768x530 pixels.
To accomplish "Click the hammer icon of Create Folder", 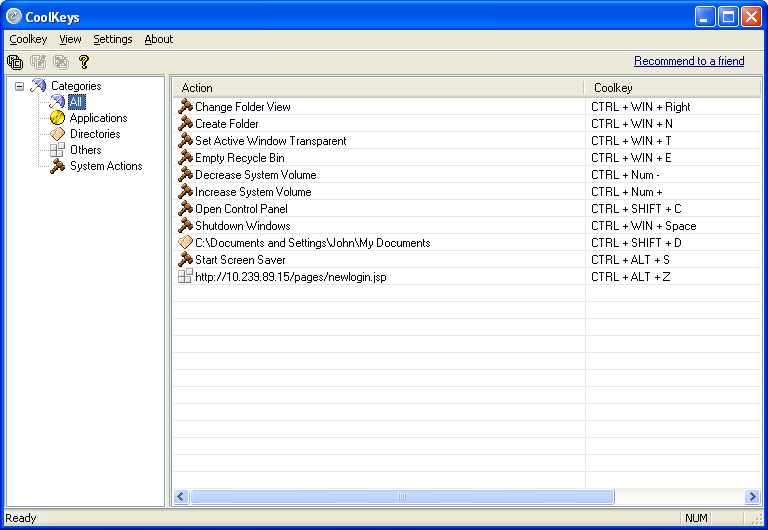I will 185,123.
